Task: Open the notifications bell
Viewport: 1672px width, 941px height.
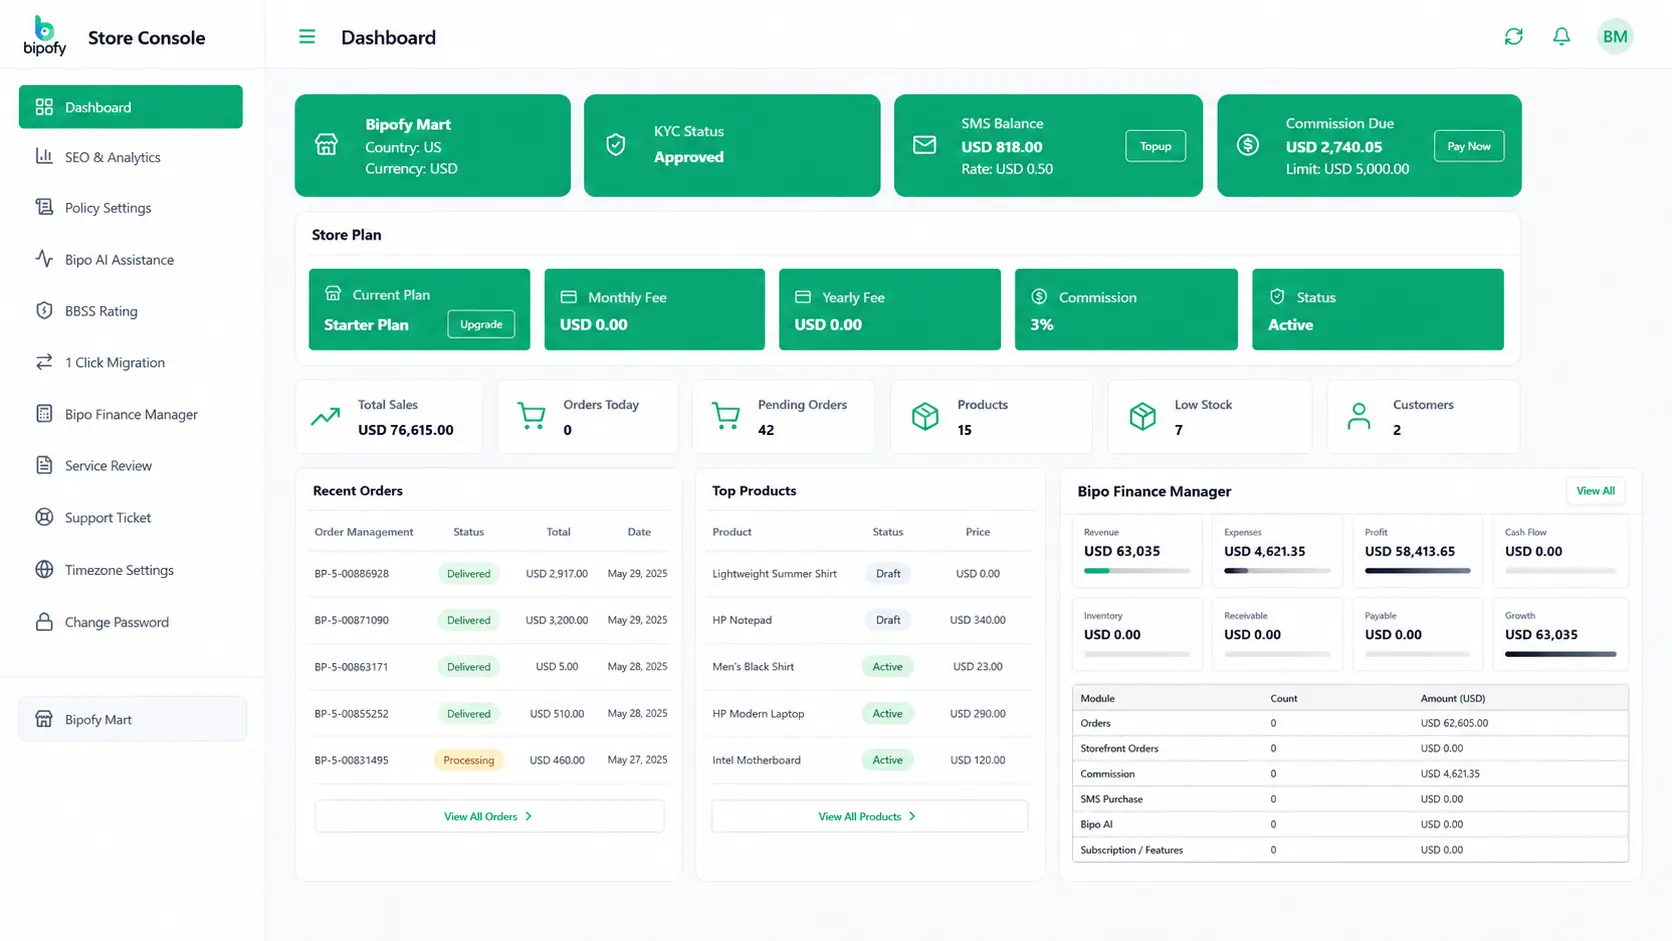Action: click(x=1561, y=37)
